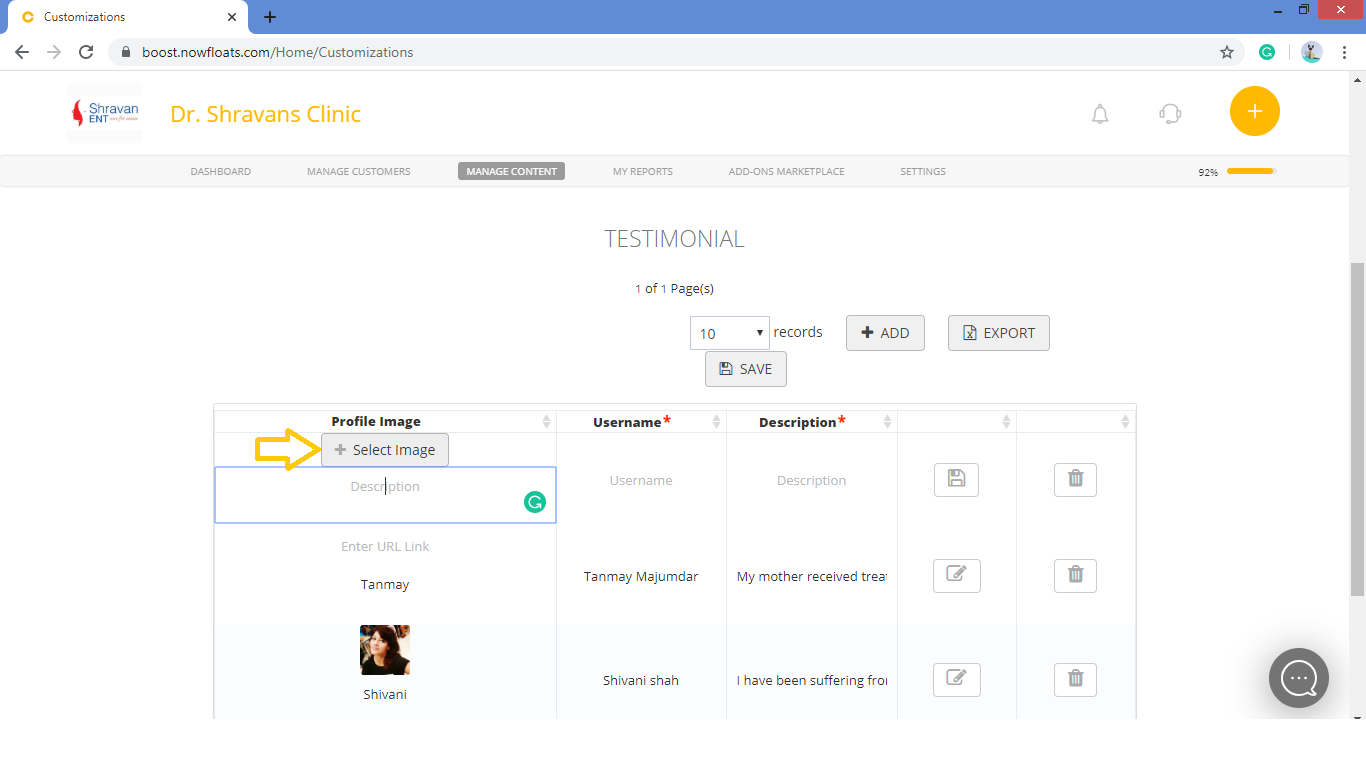
Task: Click the SAVE button above the table
Action: 746,369
